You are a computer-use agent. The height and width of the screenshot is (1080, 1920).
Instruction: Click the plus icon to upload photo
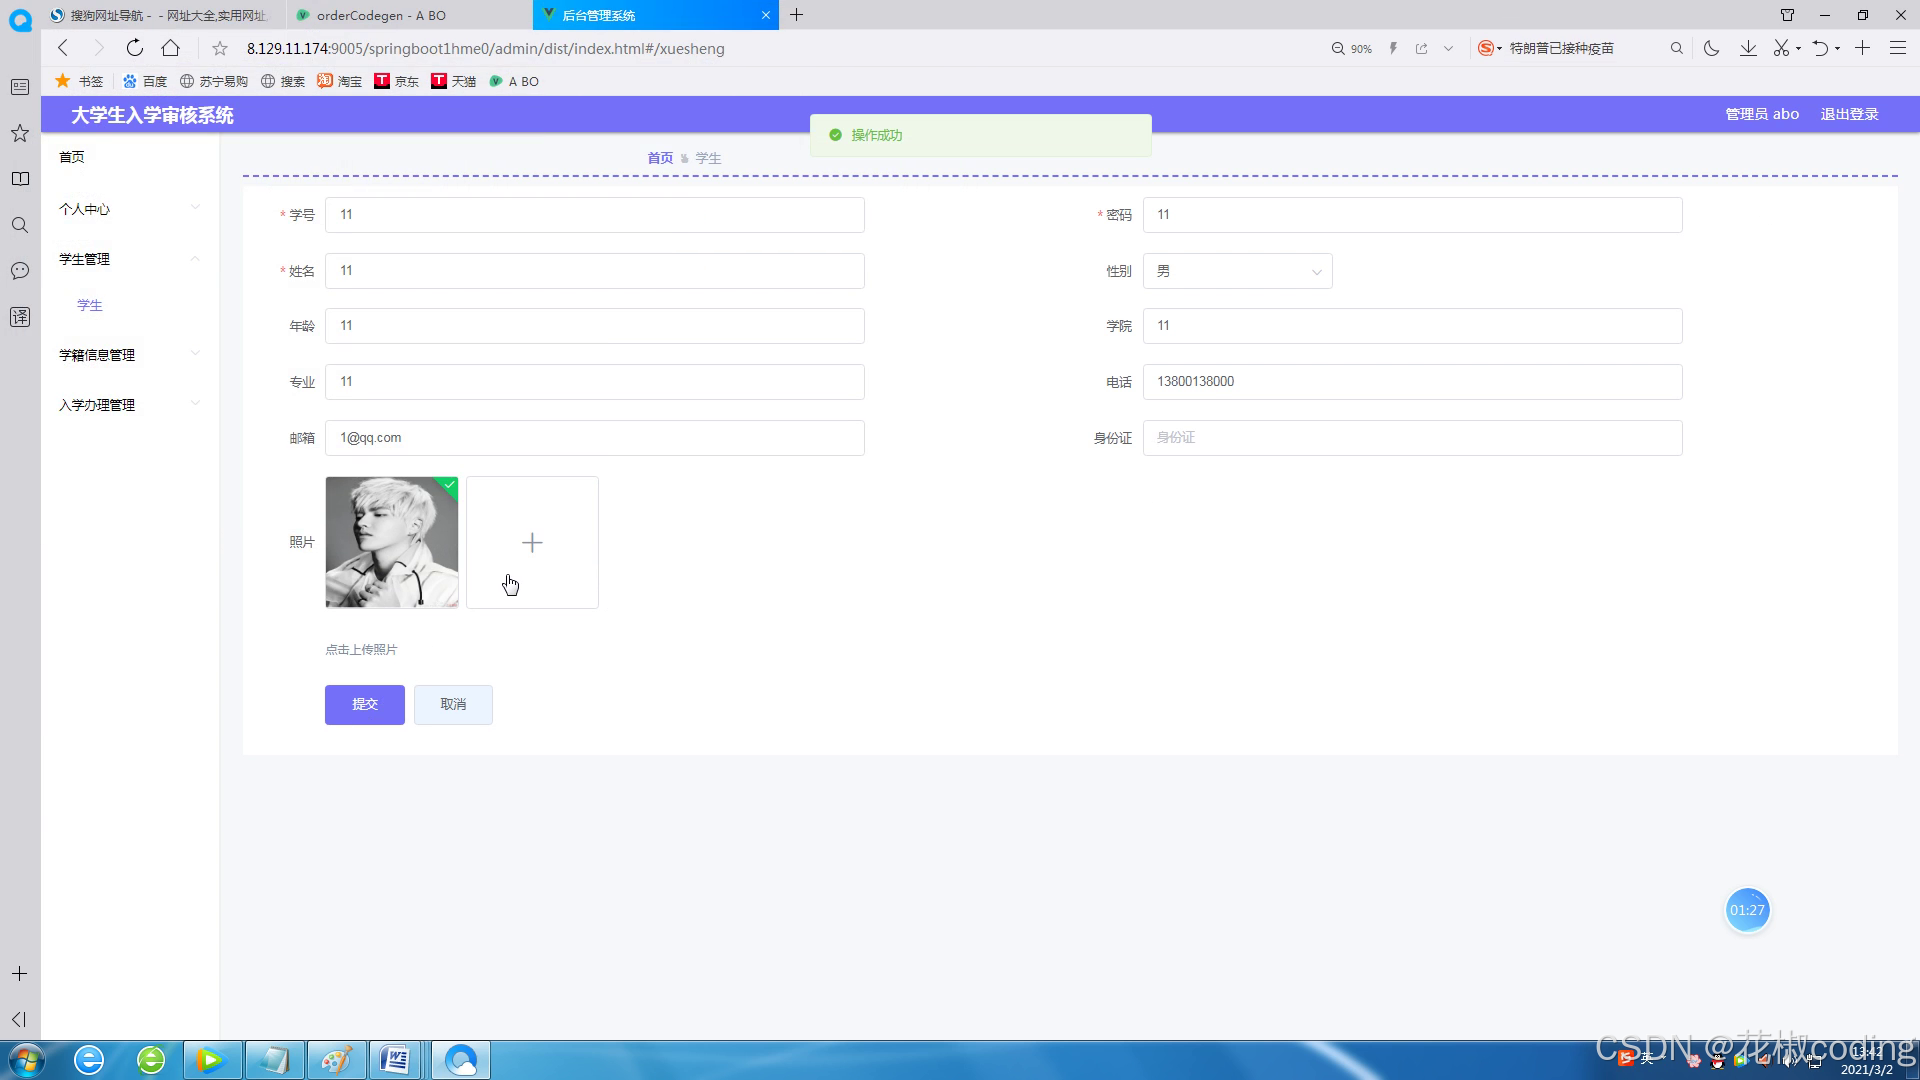[x=532, y=542]
